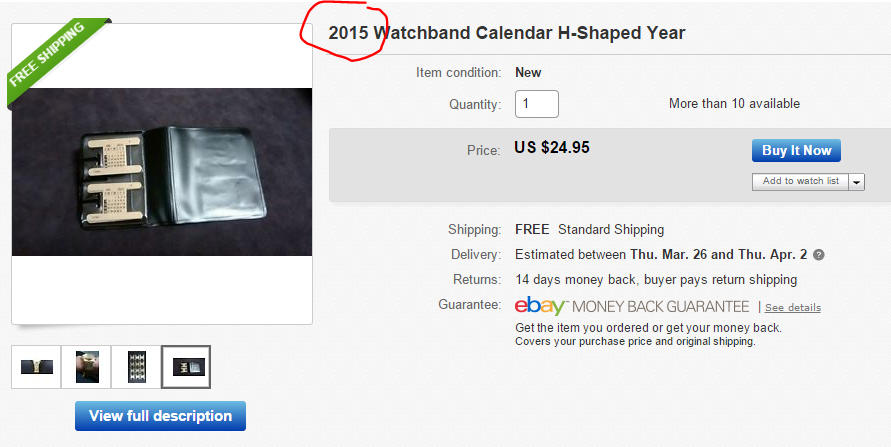Click the 14 days money back returns text

[655, 280]
